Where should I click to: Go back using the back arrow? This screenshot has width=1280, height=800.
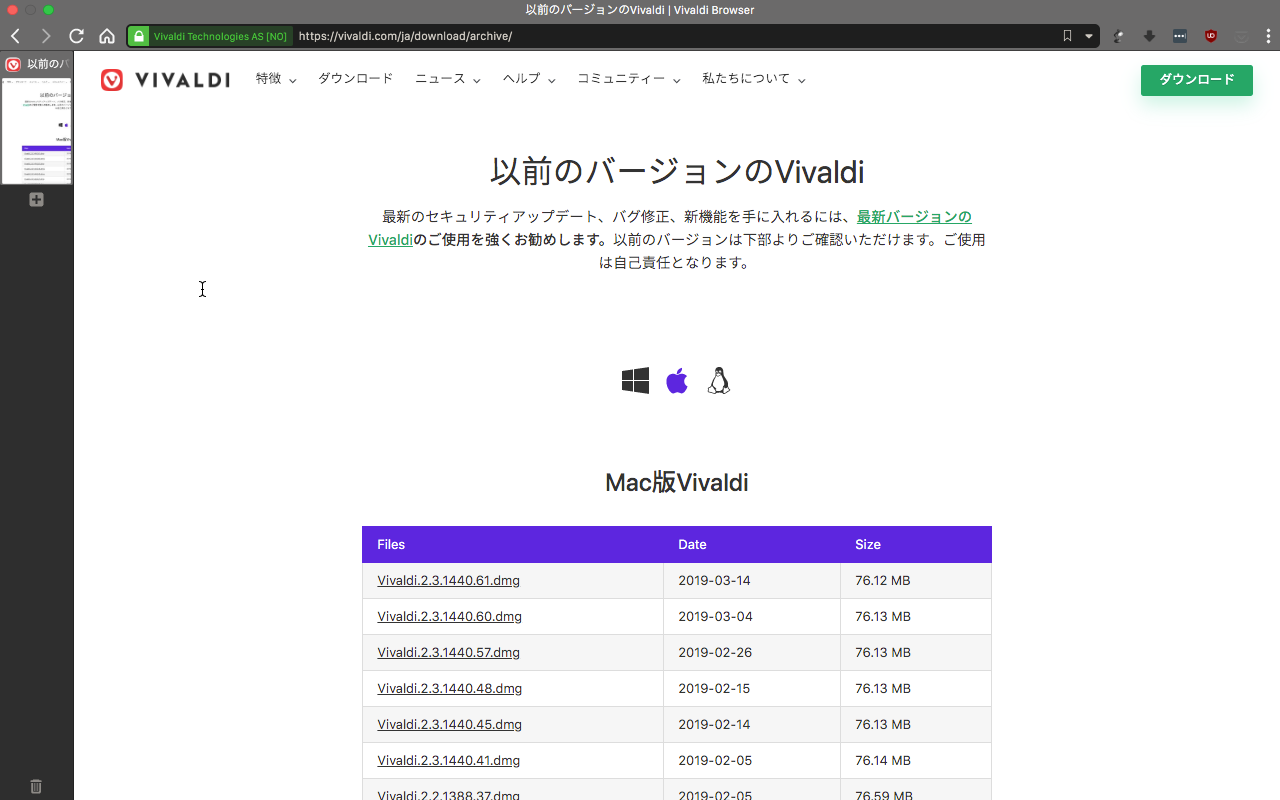pos(15,36)
